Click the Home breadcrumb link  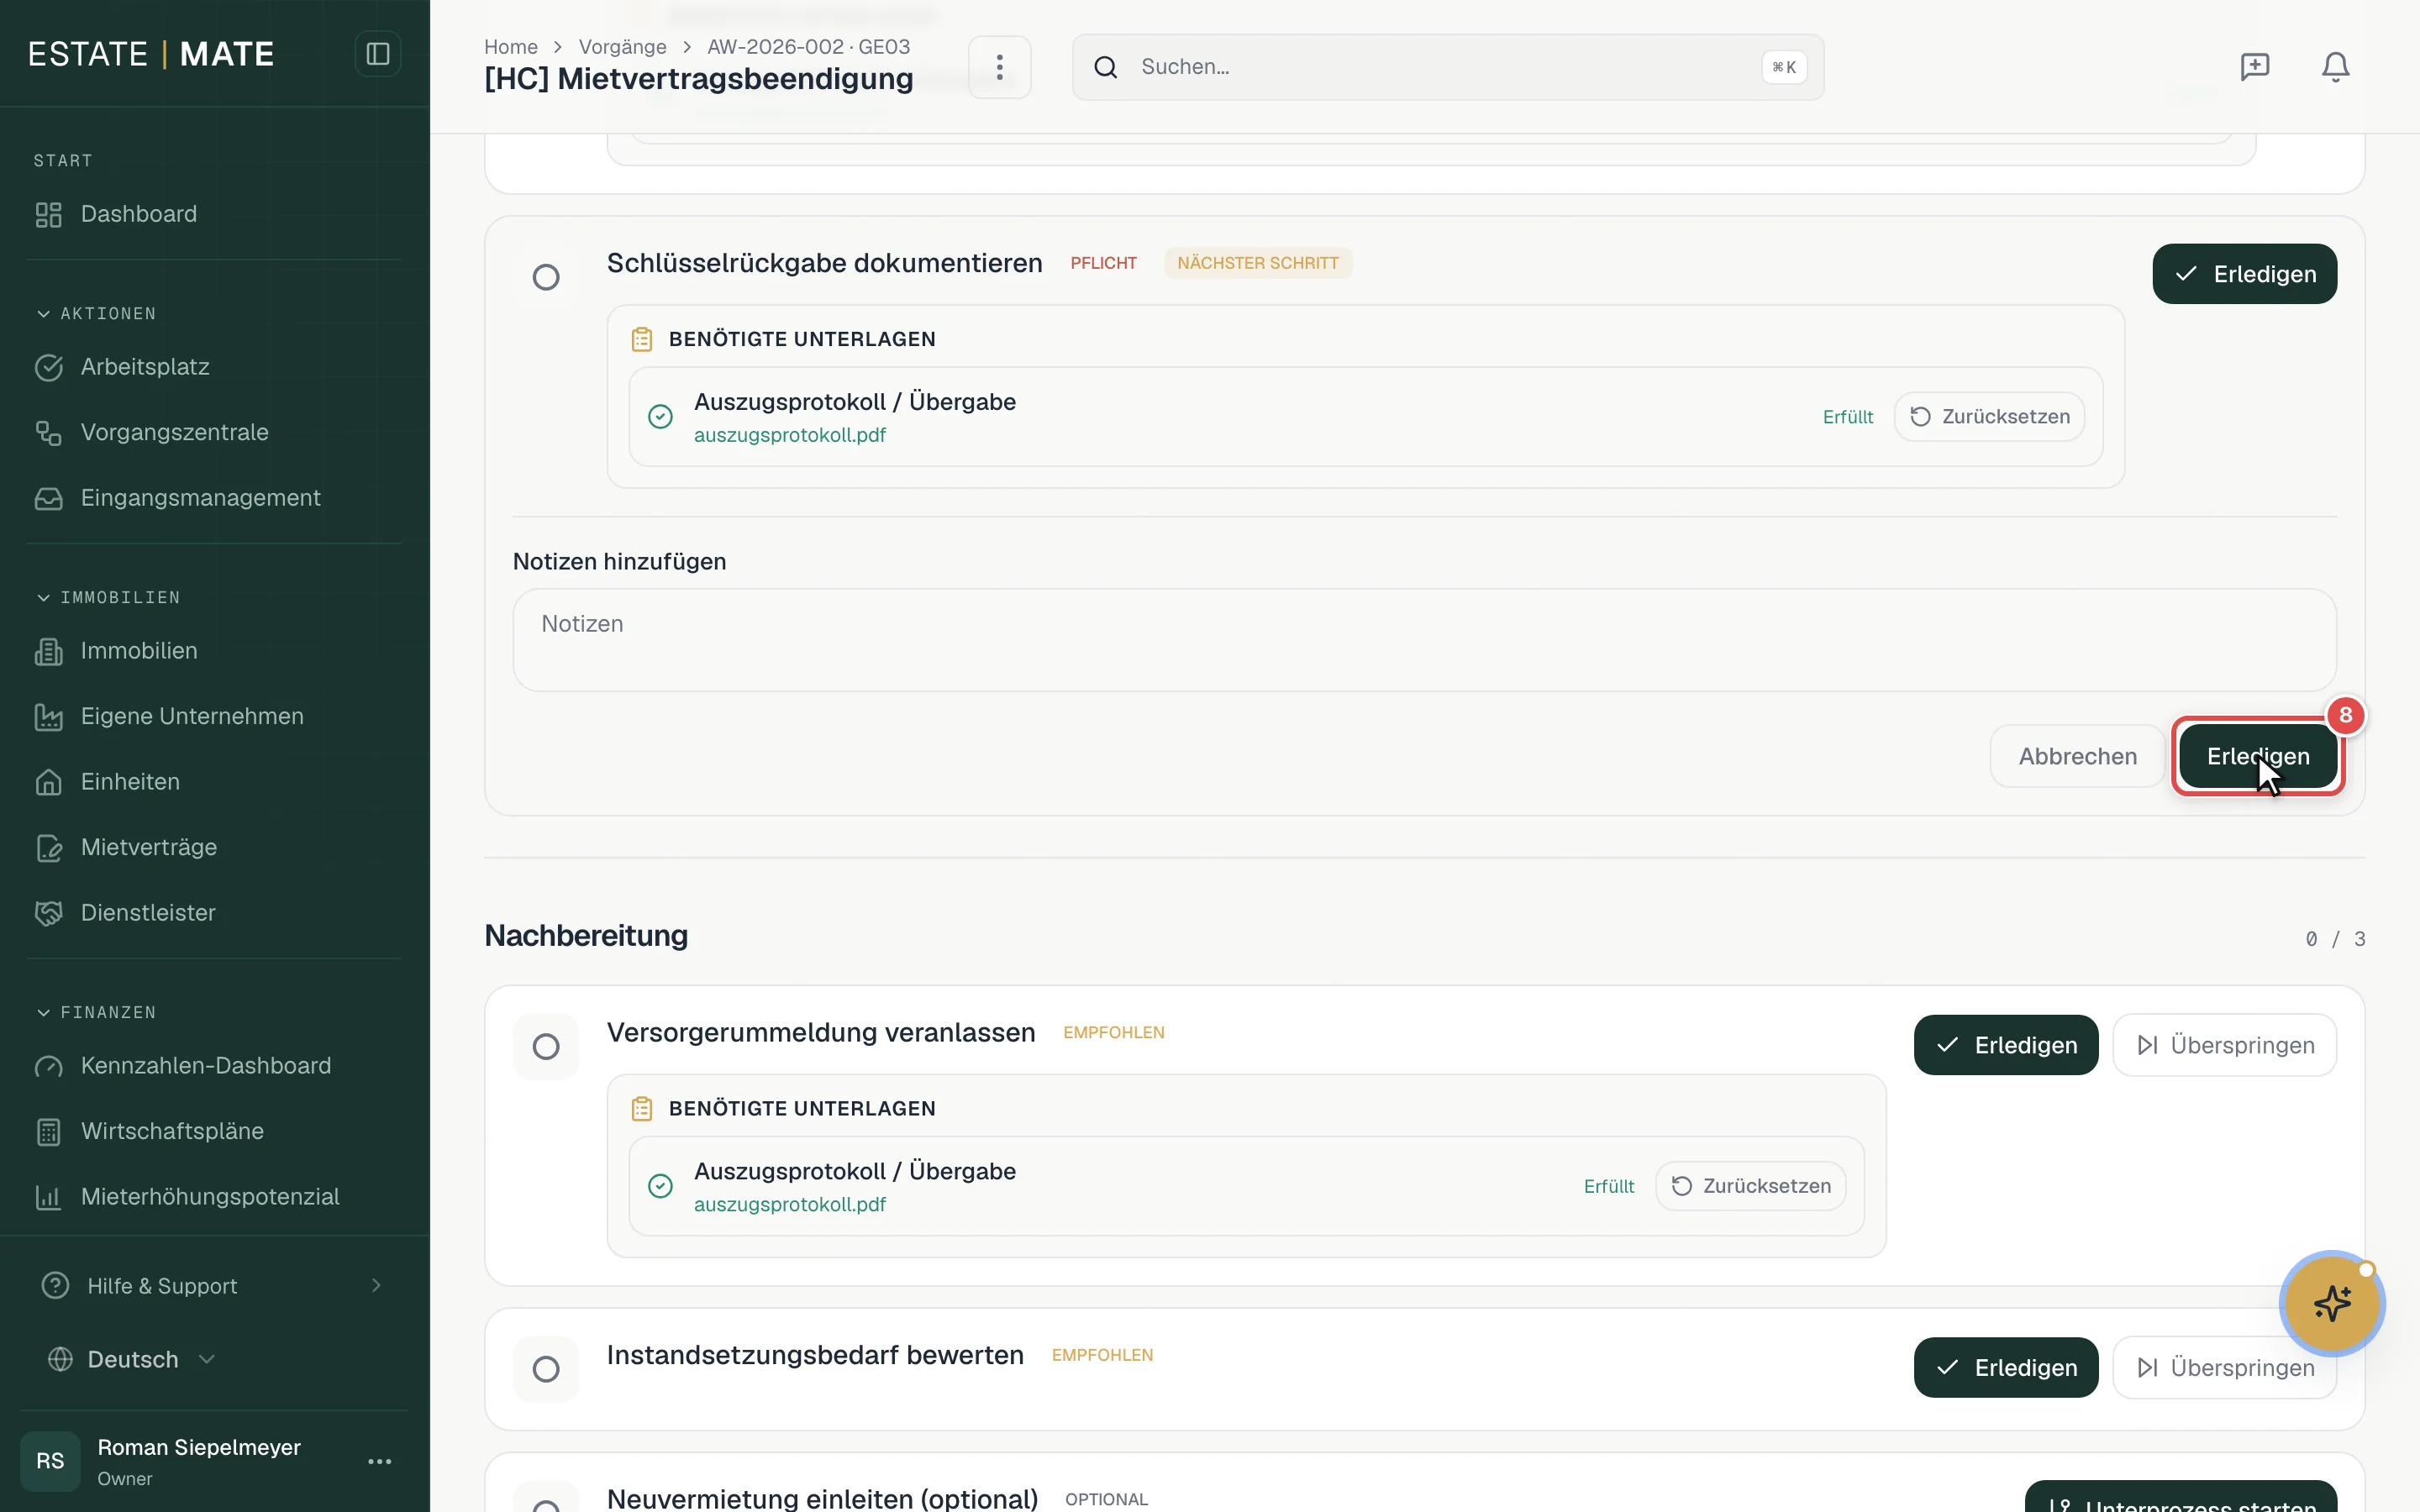click(x=511, y=47)
